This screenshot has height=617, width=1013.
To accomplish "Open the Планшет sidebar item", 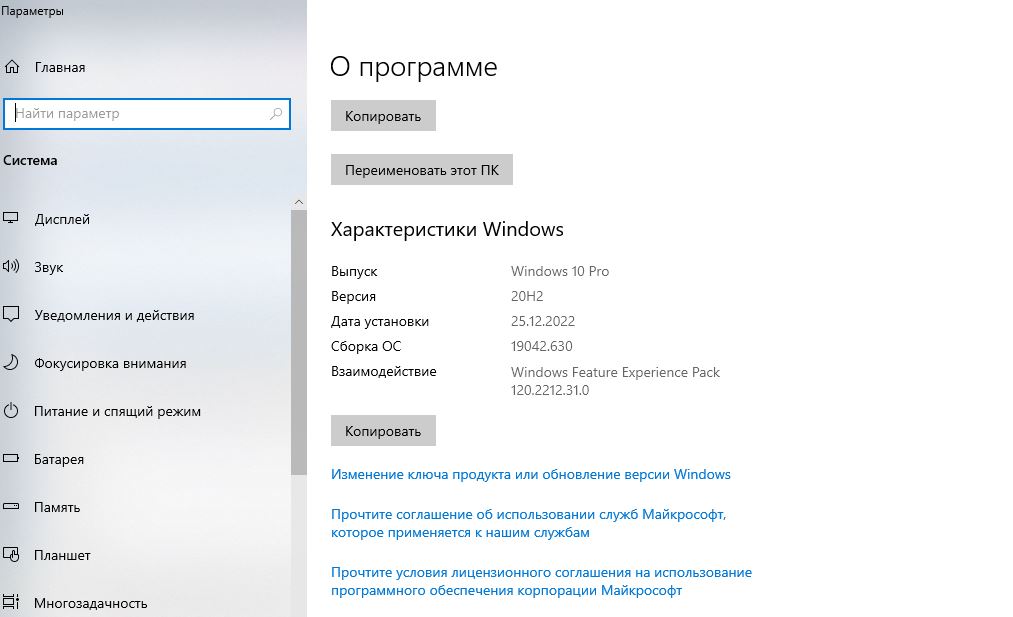I will (62, 555).
